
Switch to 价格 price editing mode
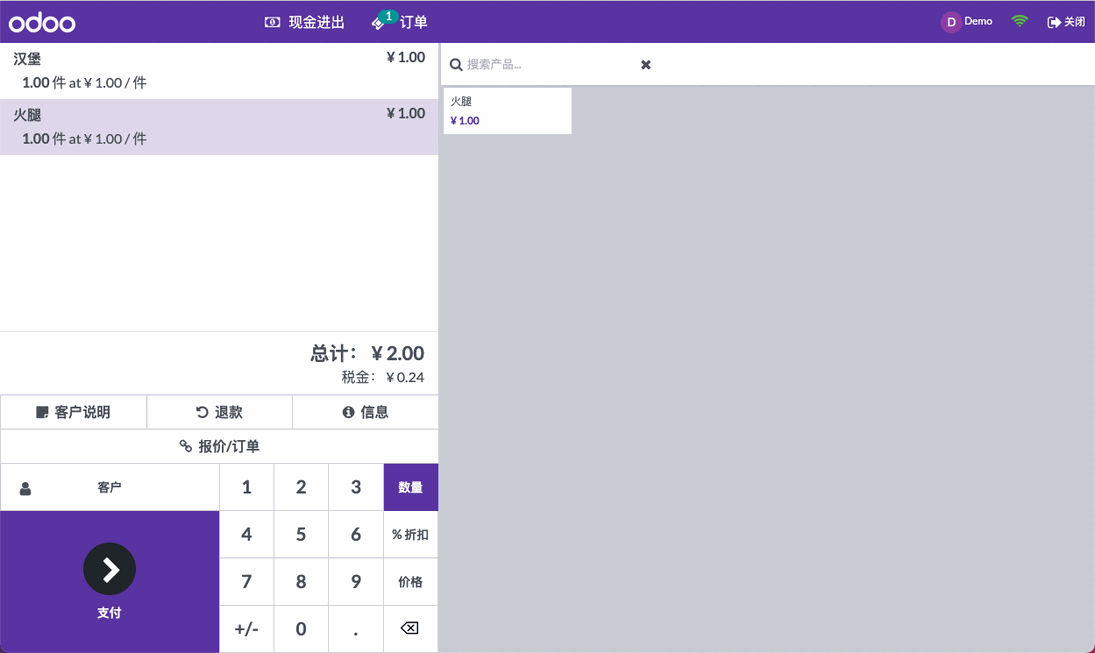click(410, 582)
